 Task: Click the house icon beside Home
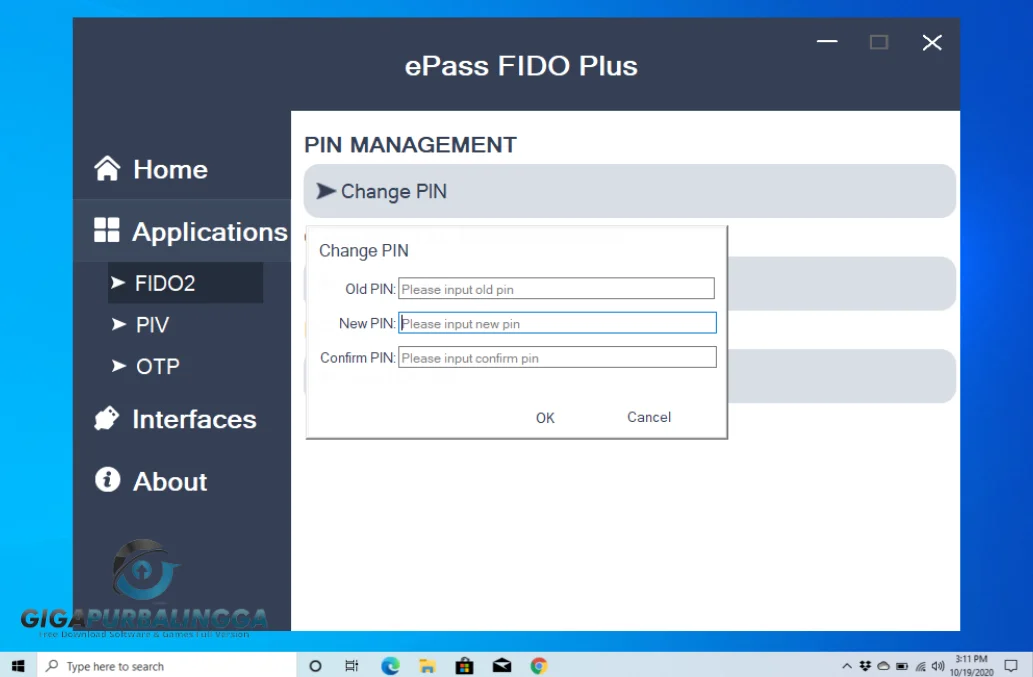point(107,168)
